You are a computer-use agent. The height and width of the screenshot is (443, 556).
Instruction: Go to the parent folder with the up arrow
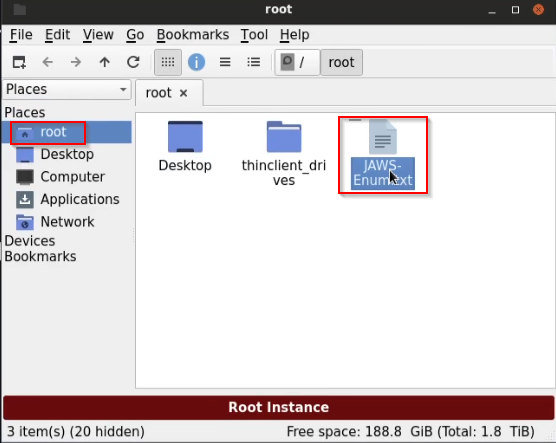click(x=105, y=62)
